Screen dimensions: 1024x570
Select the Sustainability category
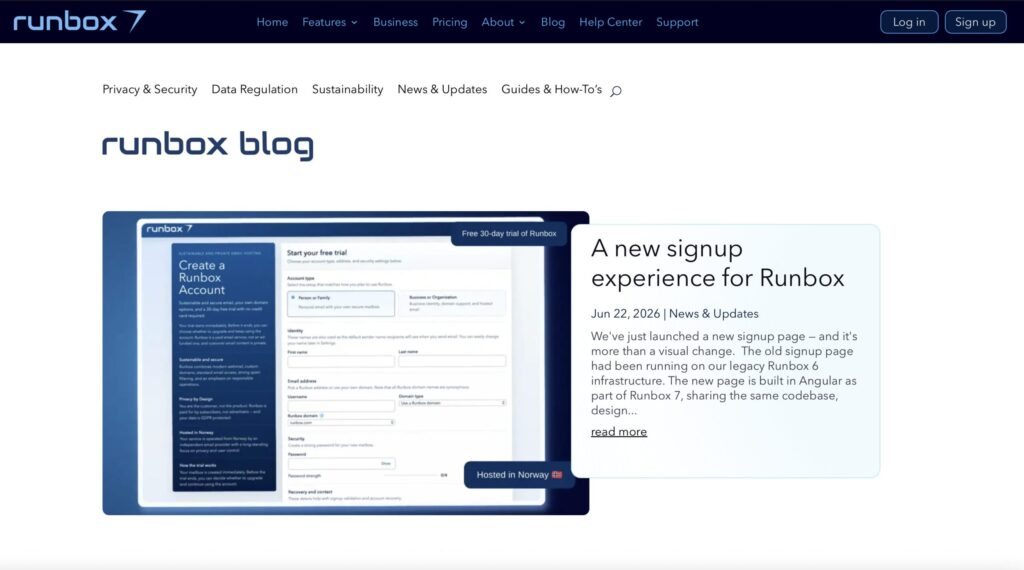(x=347, y=89)
